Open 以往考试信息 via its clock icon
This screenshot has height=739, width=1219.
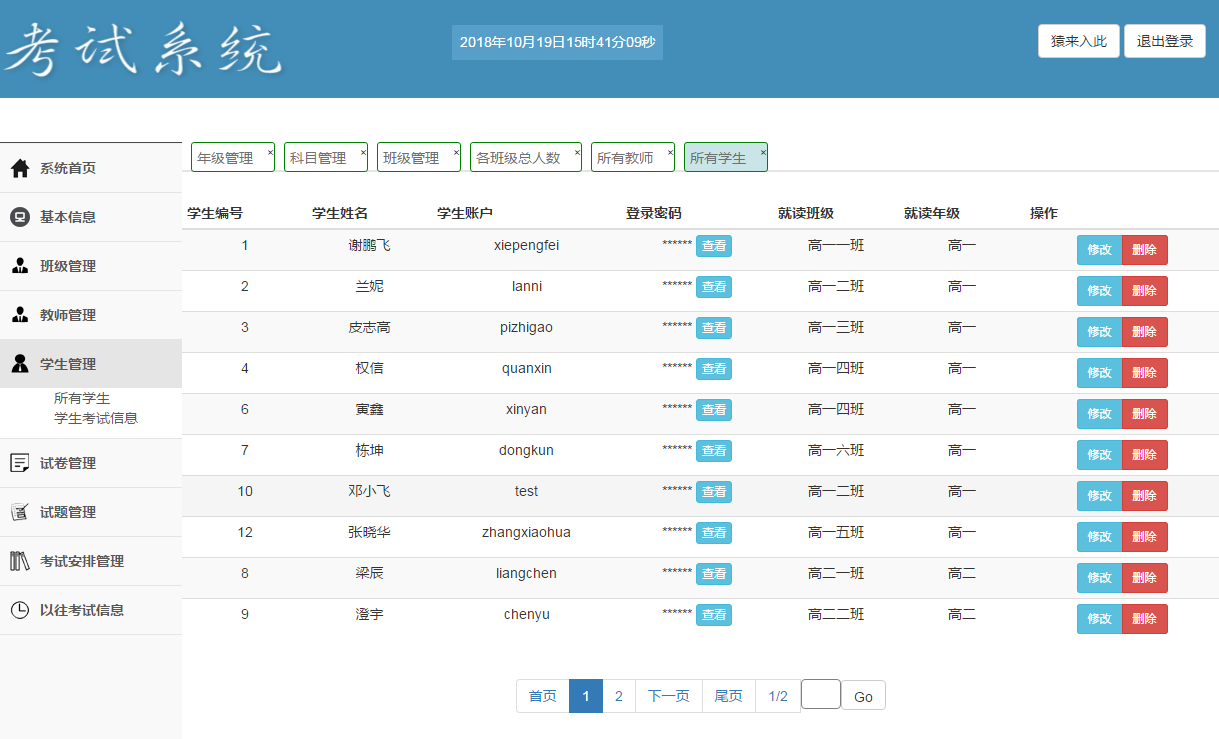20,610
